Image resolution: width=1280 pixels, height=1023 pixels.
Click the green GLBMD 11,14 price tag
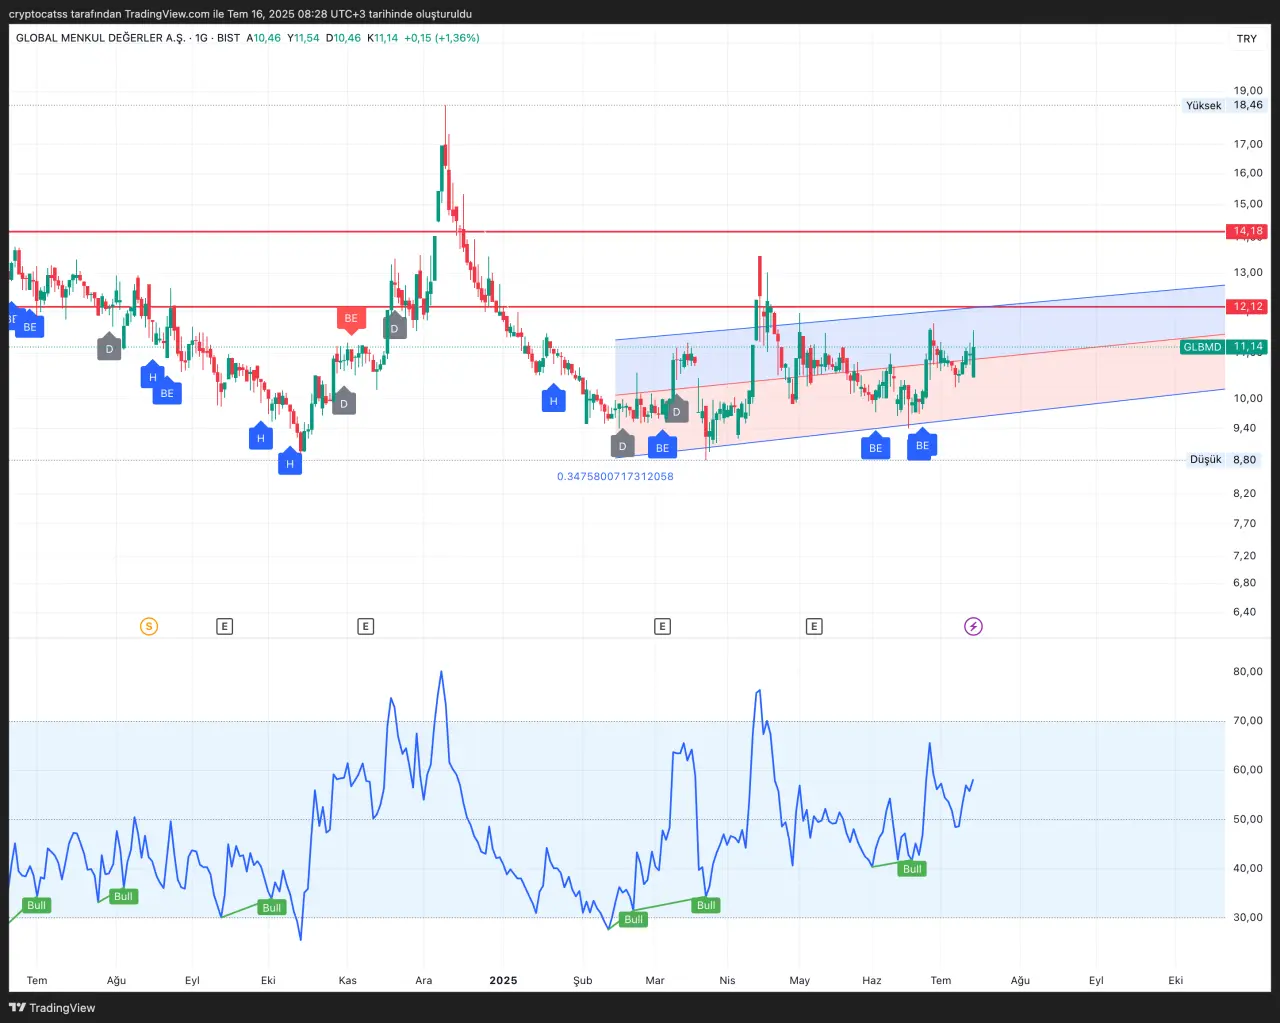[1223, 347]
